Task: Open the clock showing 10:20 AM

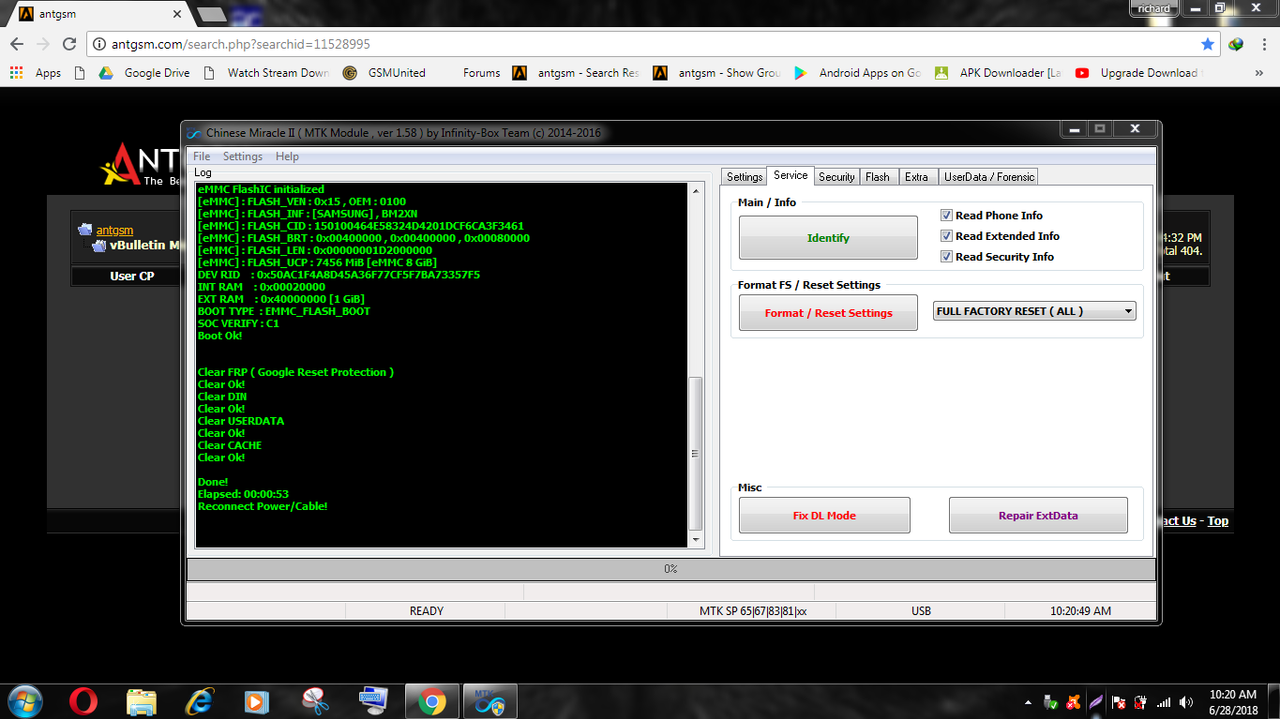Action: coord(1232,701)
